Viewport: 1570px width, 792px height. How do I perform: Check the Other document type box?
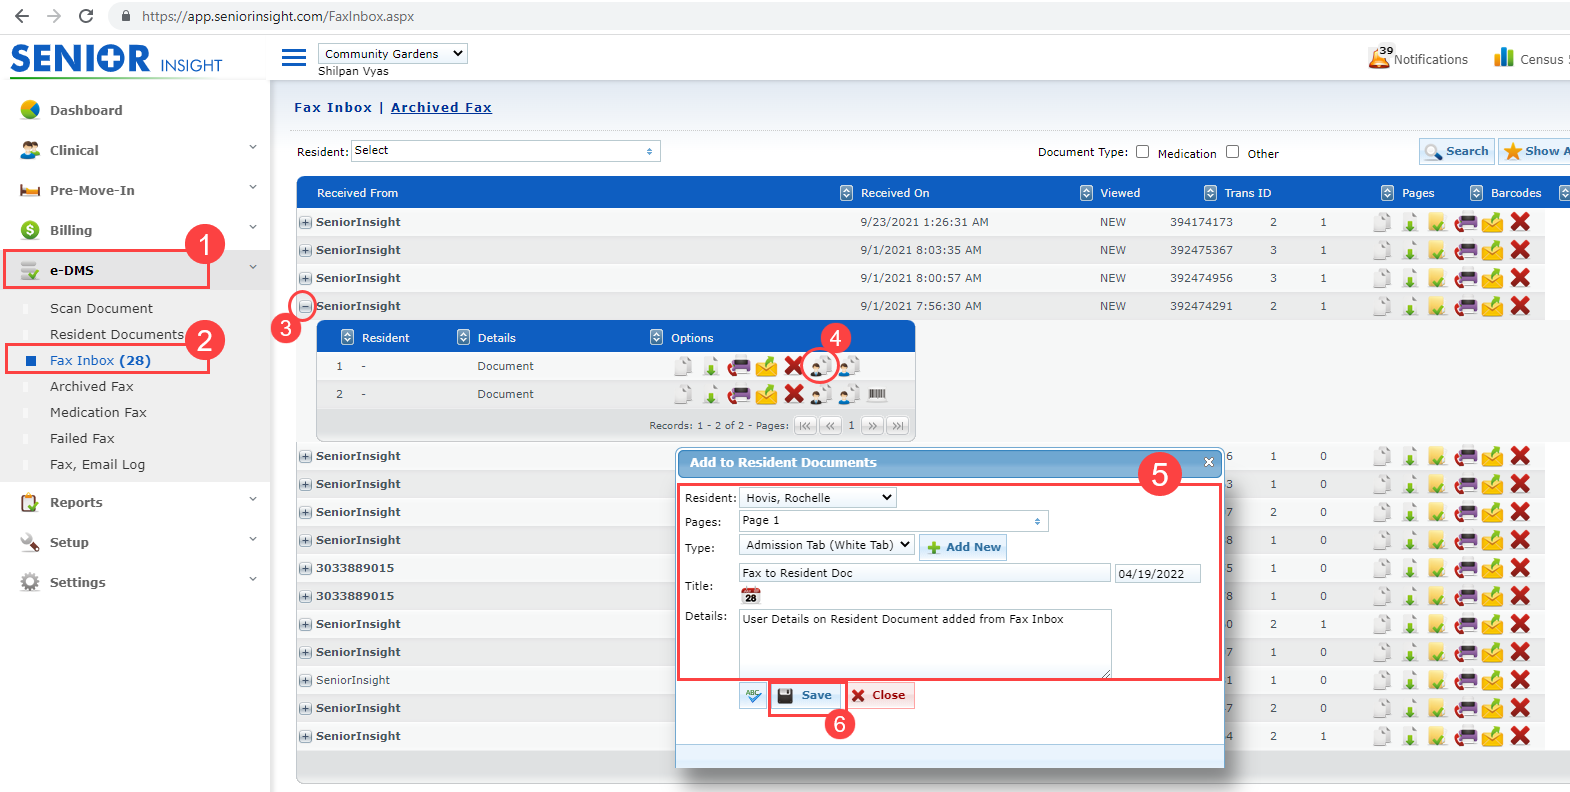click(x=1232, y=152)
